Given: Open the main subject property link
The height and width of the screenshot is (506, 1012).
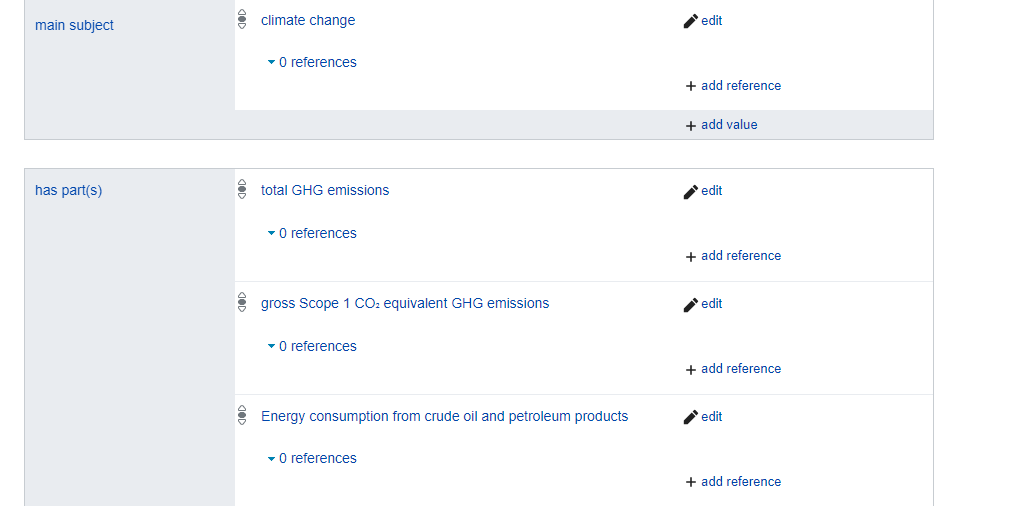Looking at the screenshot, I should point(74,25).
